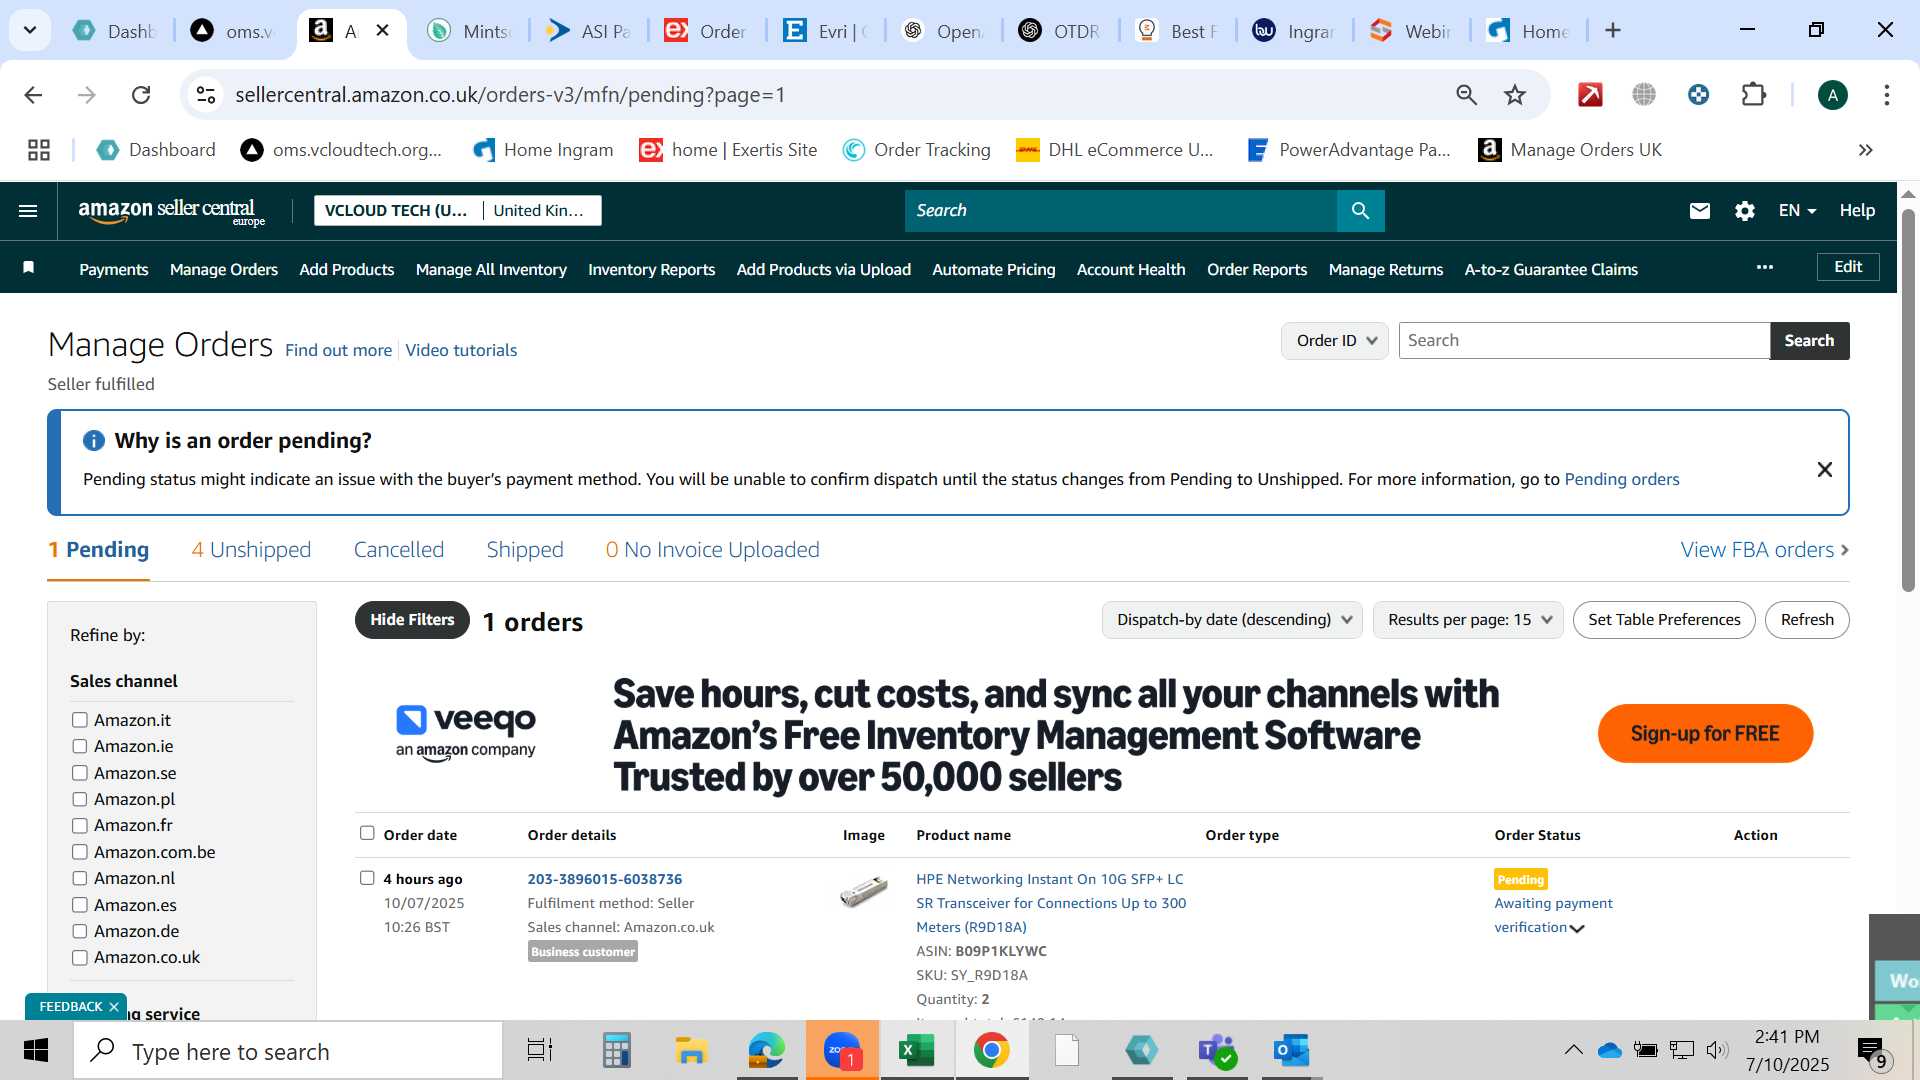
Task: Click Hide Filters button
Action: (412, 620)
